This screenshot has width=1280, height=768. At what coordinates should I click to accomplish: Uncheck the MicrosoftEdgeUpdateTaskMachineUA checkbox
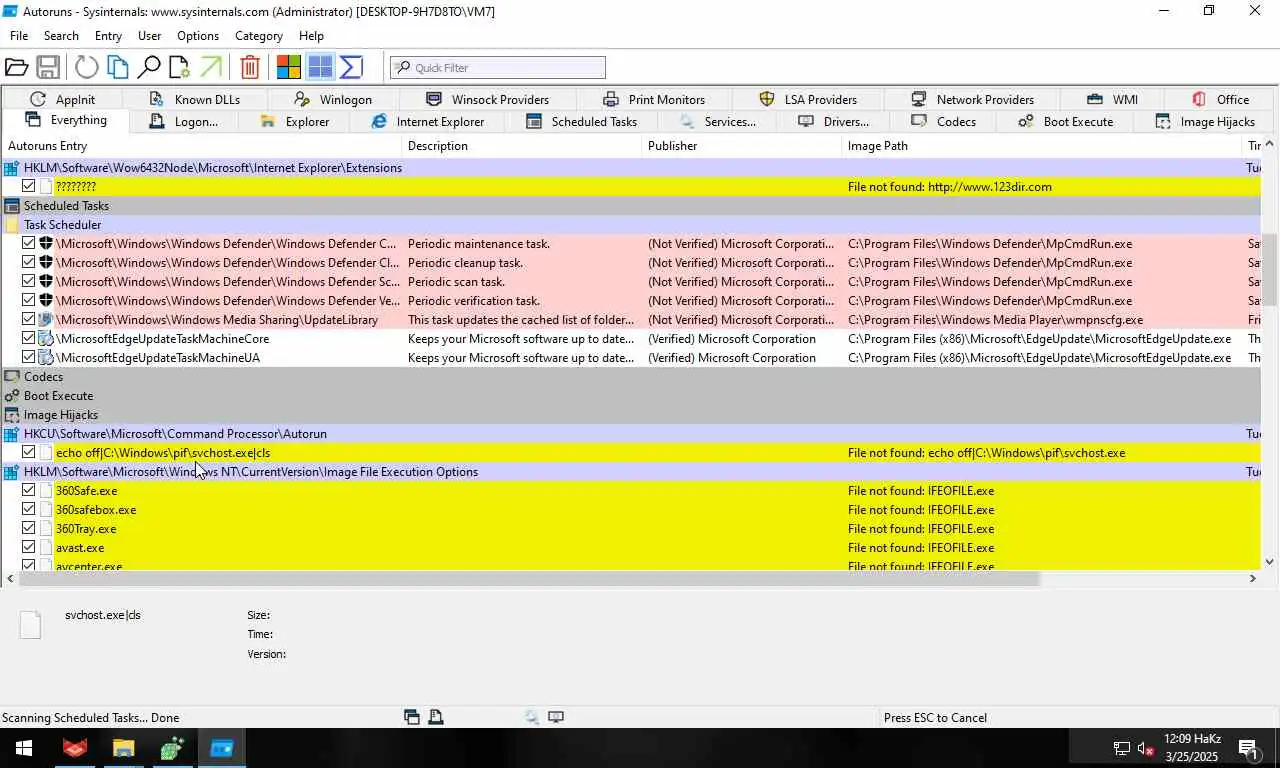point(28,357)
